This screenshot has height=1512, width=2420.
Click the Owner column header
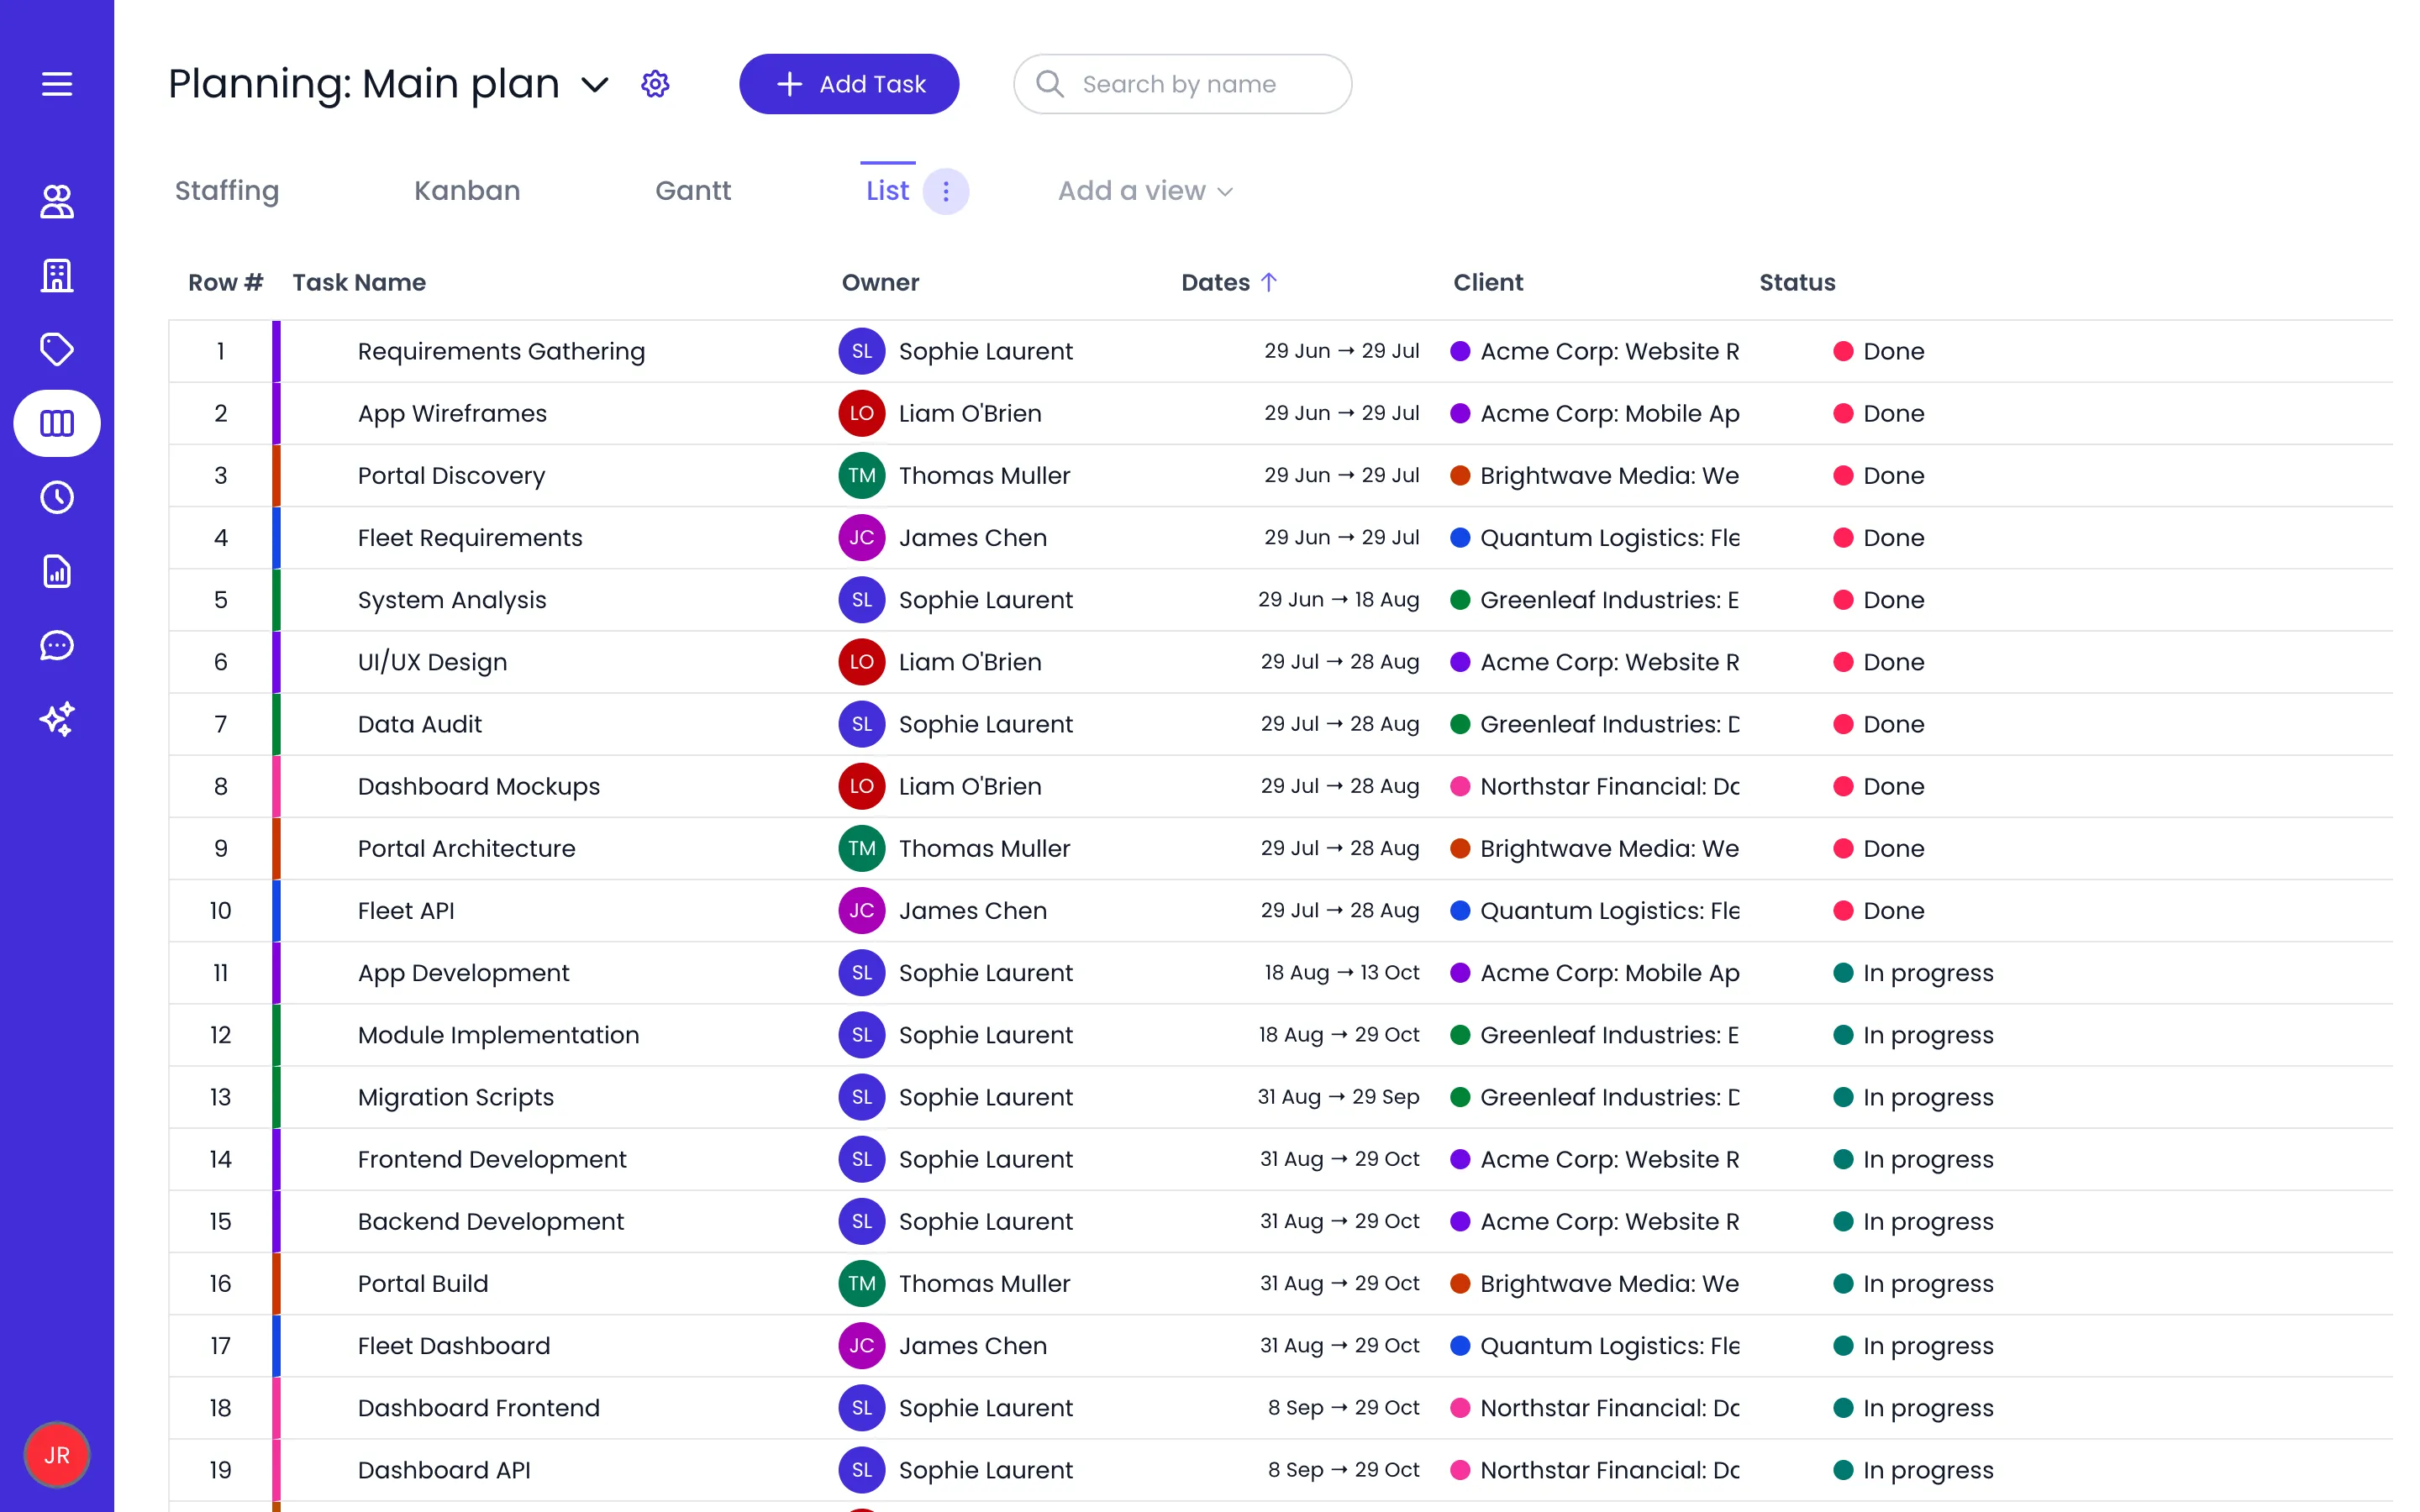880,283
